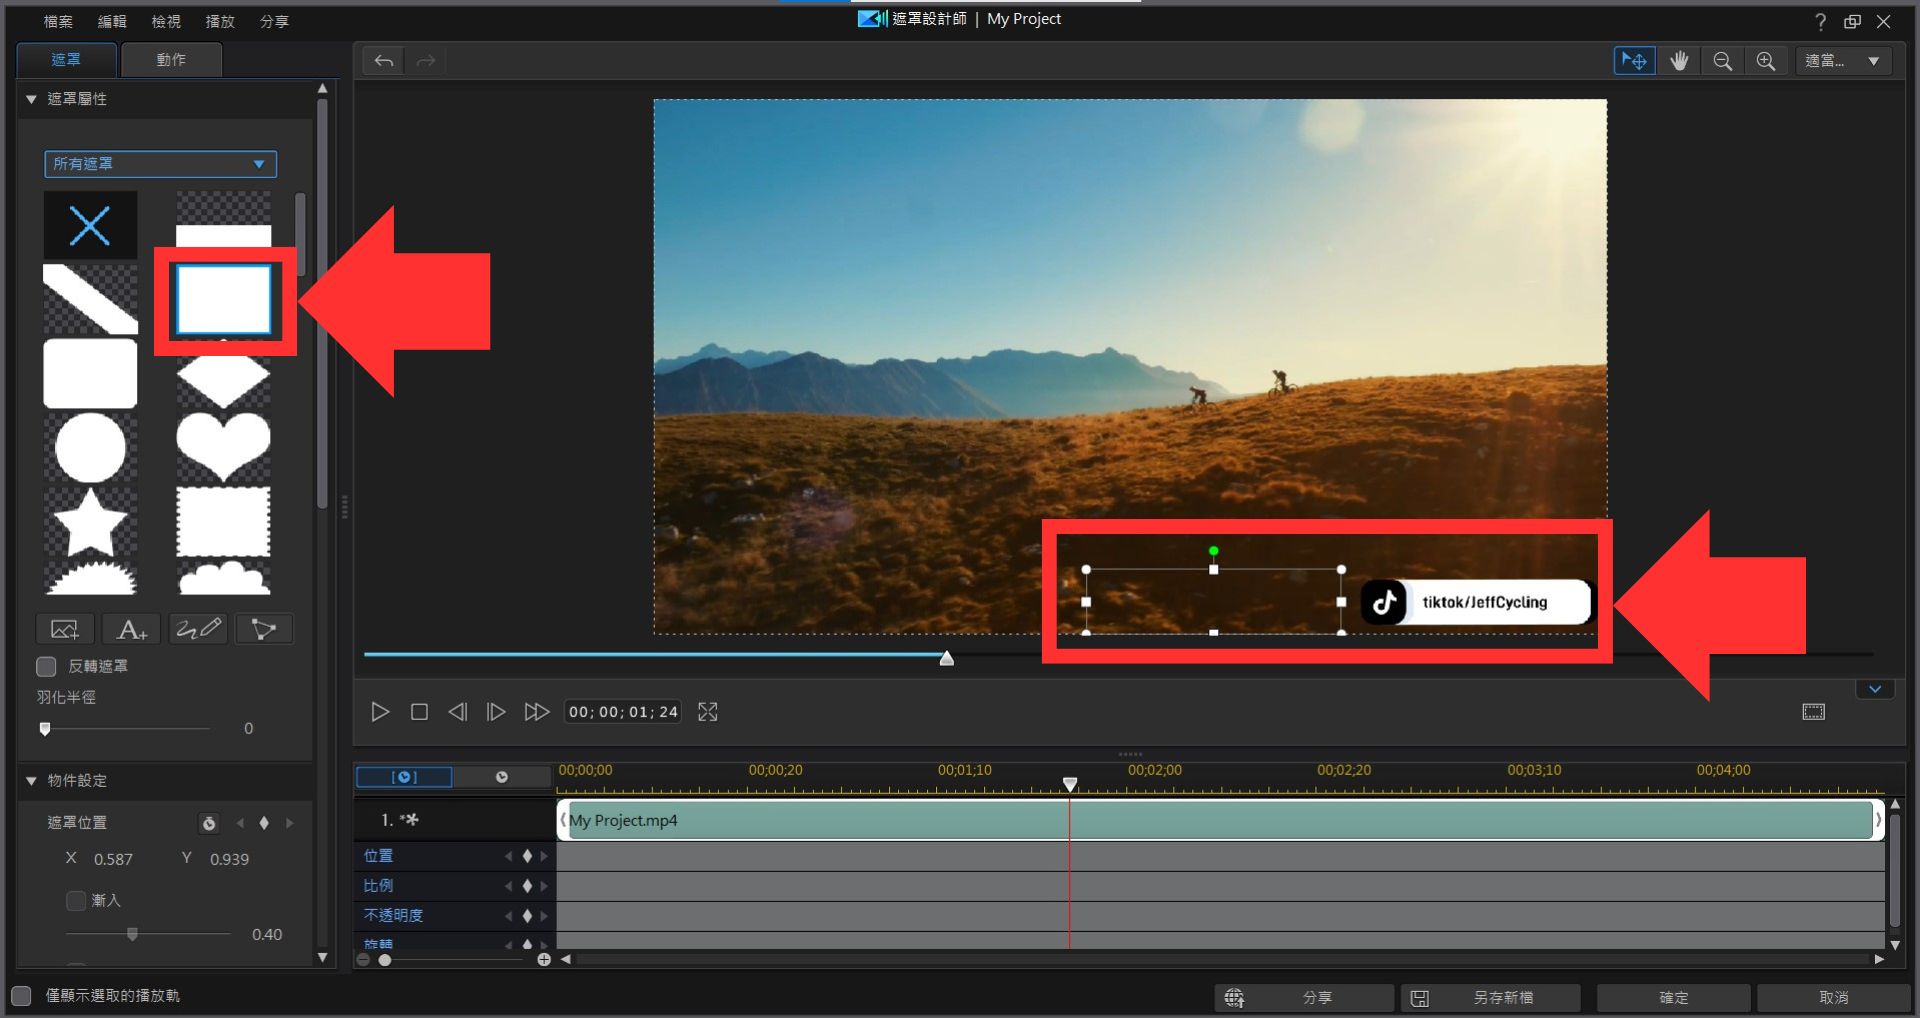Toggle the 漸入 checkbox
Viewport: 1920px width, 1018px height.
76,900
